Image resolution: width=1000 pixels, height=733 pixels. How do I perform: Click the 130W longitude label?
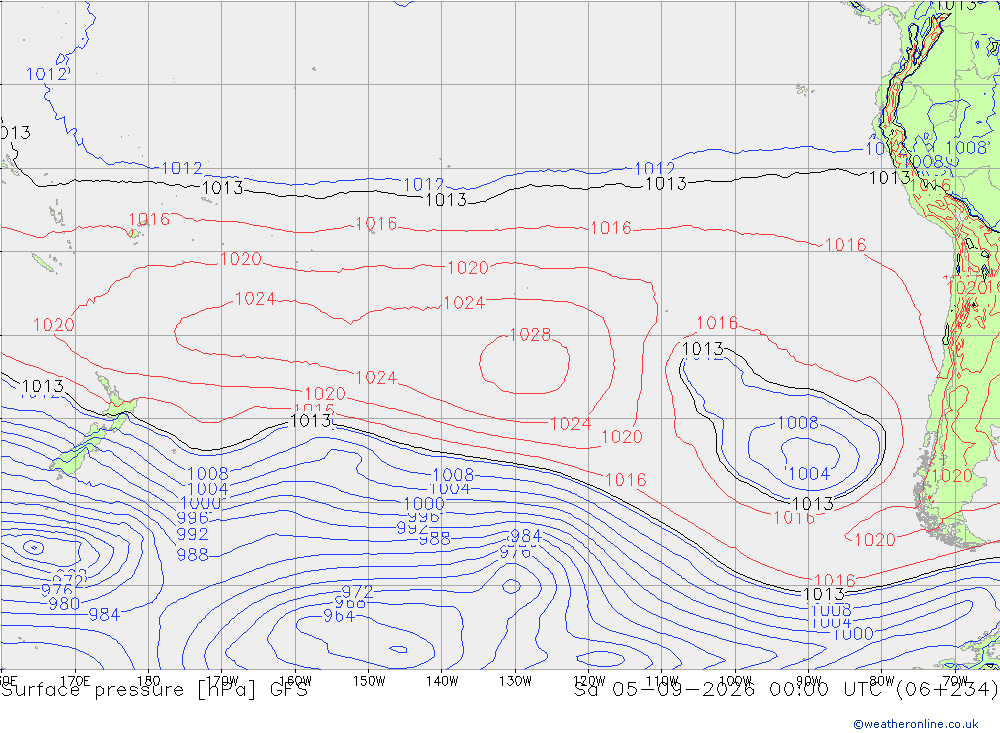(x=515, y=681)
